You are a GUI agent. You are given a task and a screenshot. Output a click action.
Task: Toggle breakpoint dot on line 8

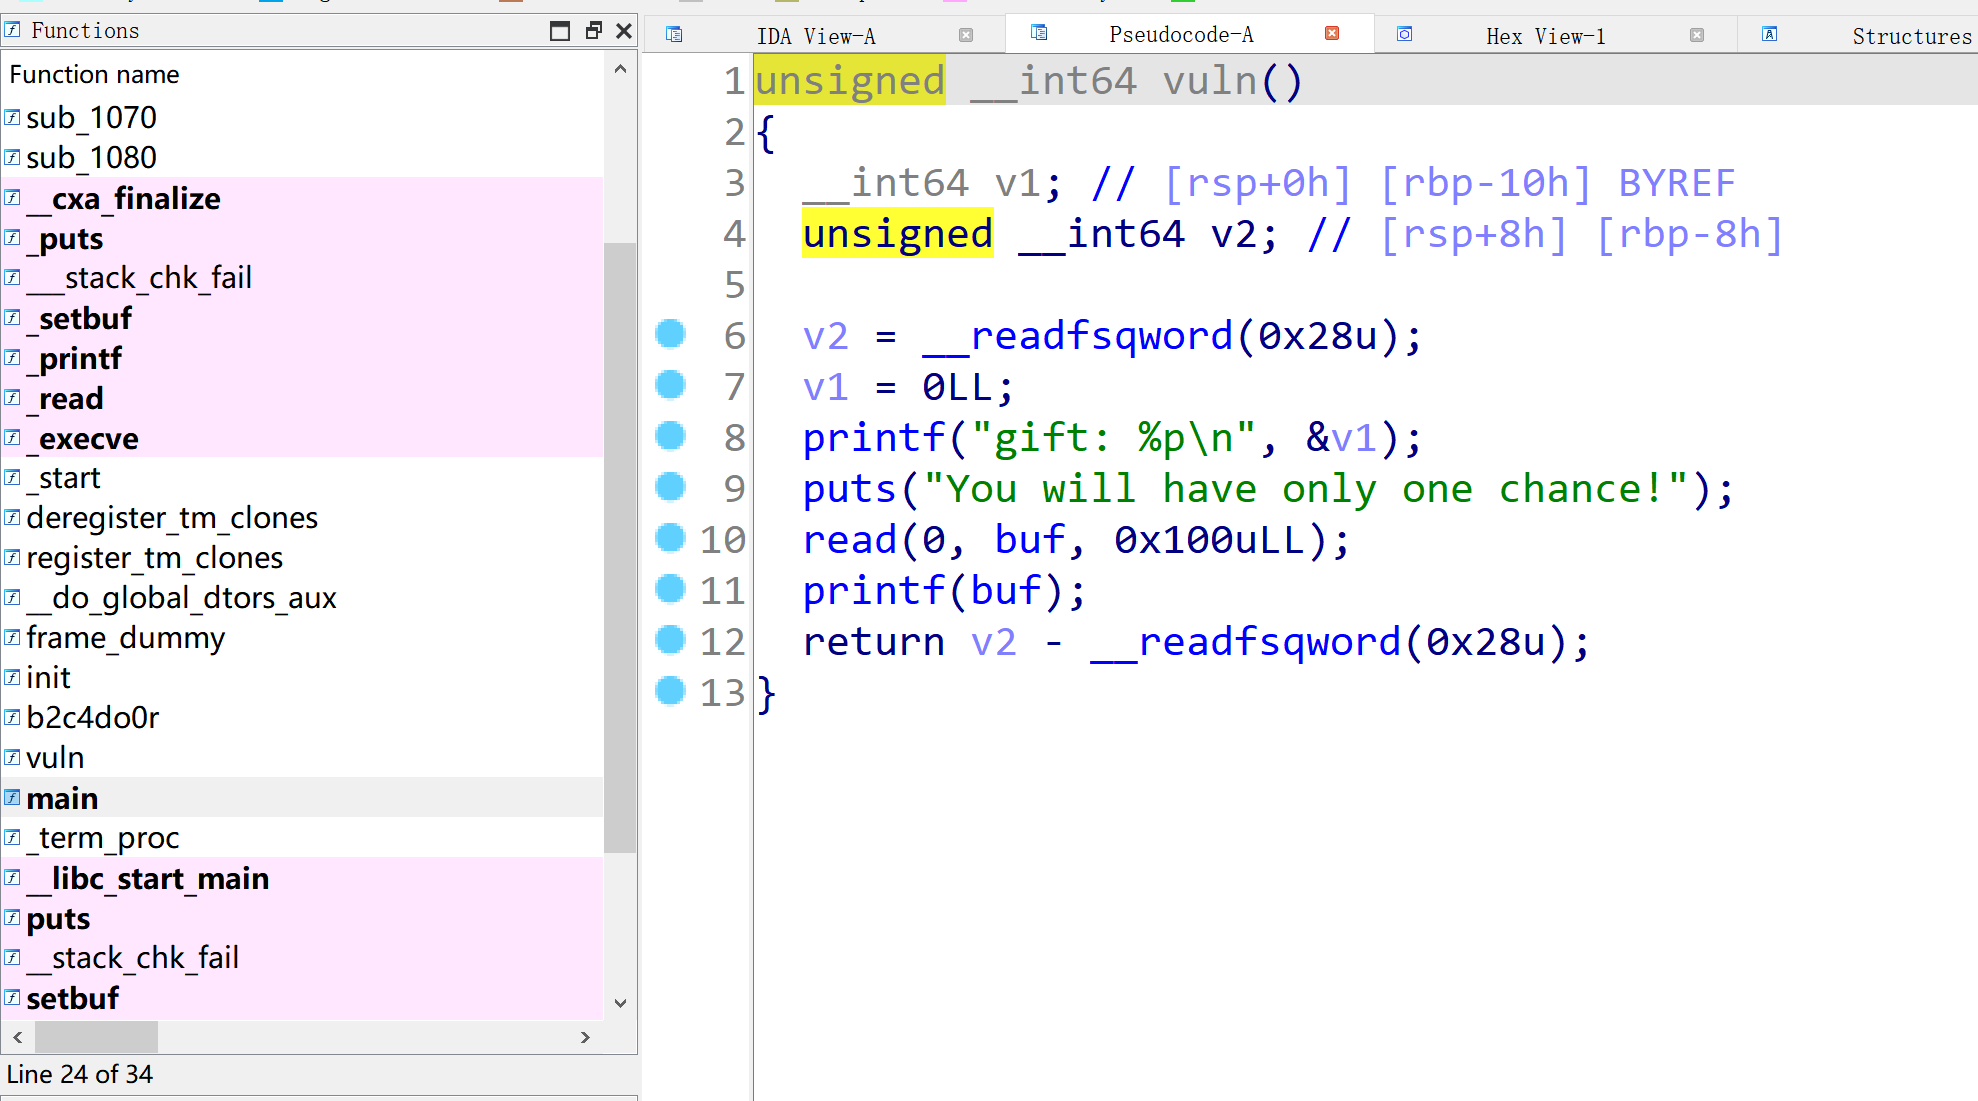(x=670, y=435)
